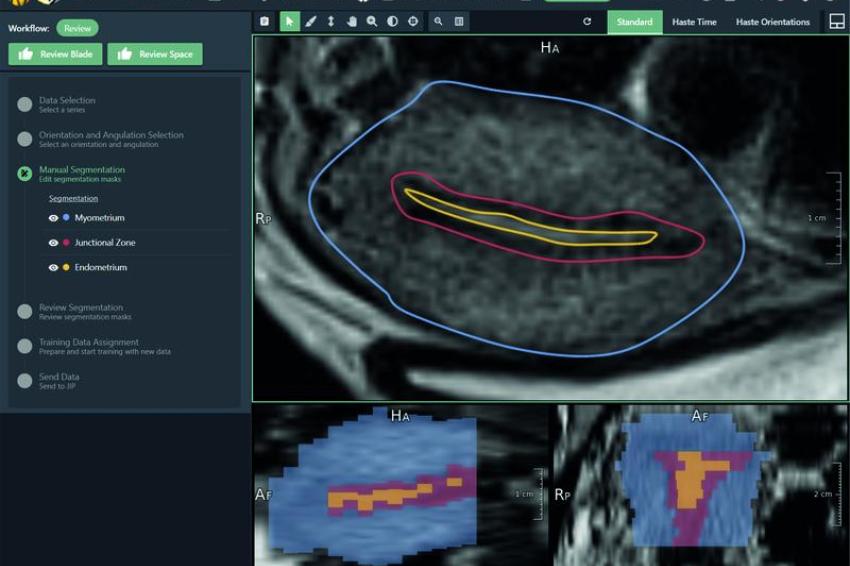Open the Send Data workflow step
The image size is (850, 566).
[x=48, y=381]
